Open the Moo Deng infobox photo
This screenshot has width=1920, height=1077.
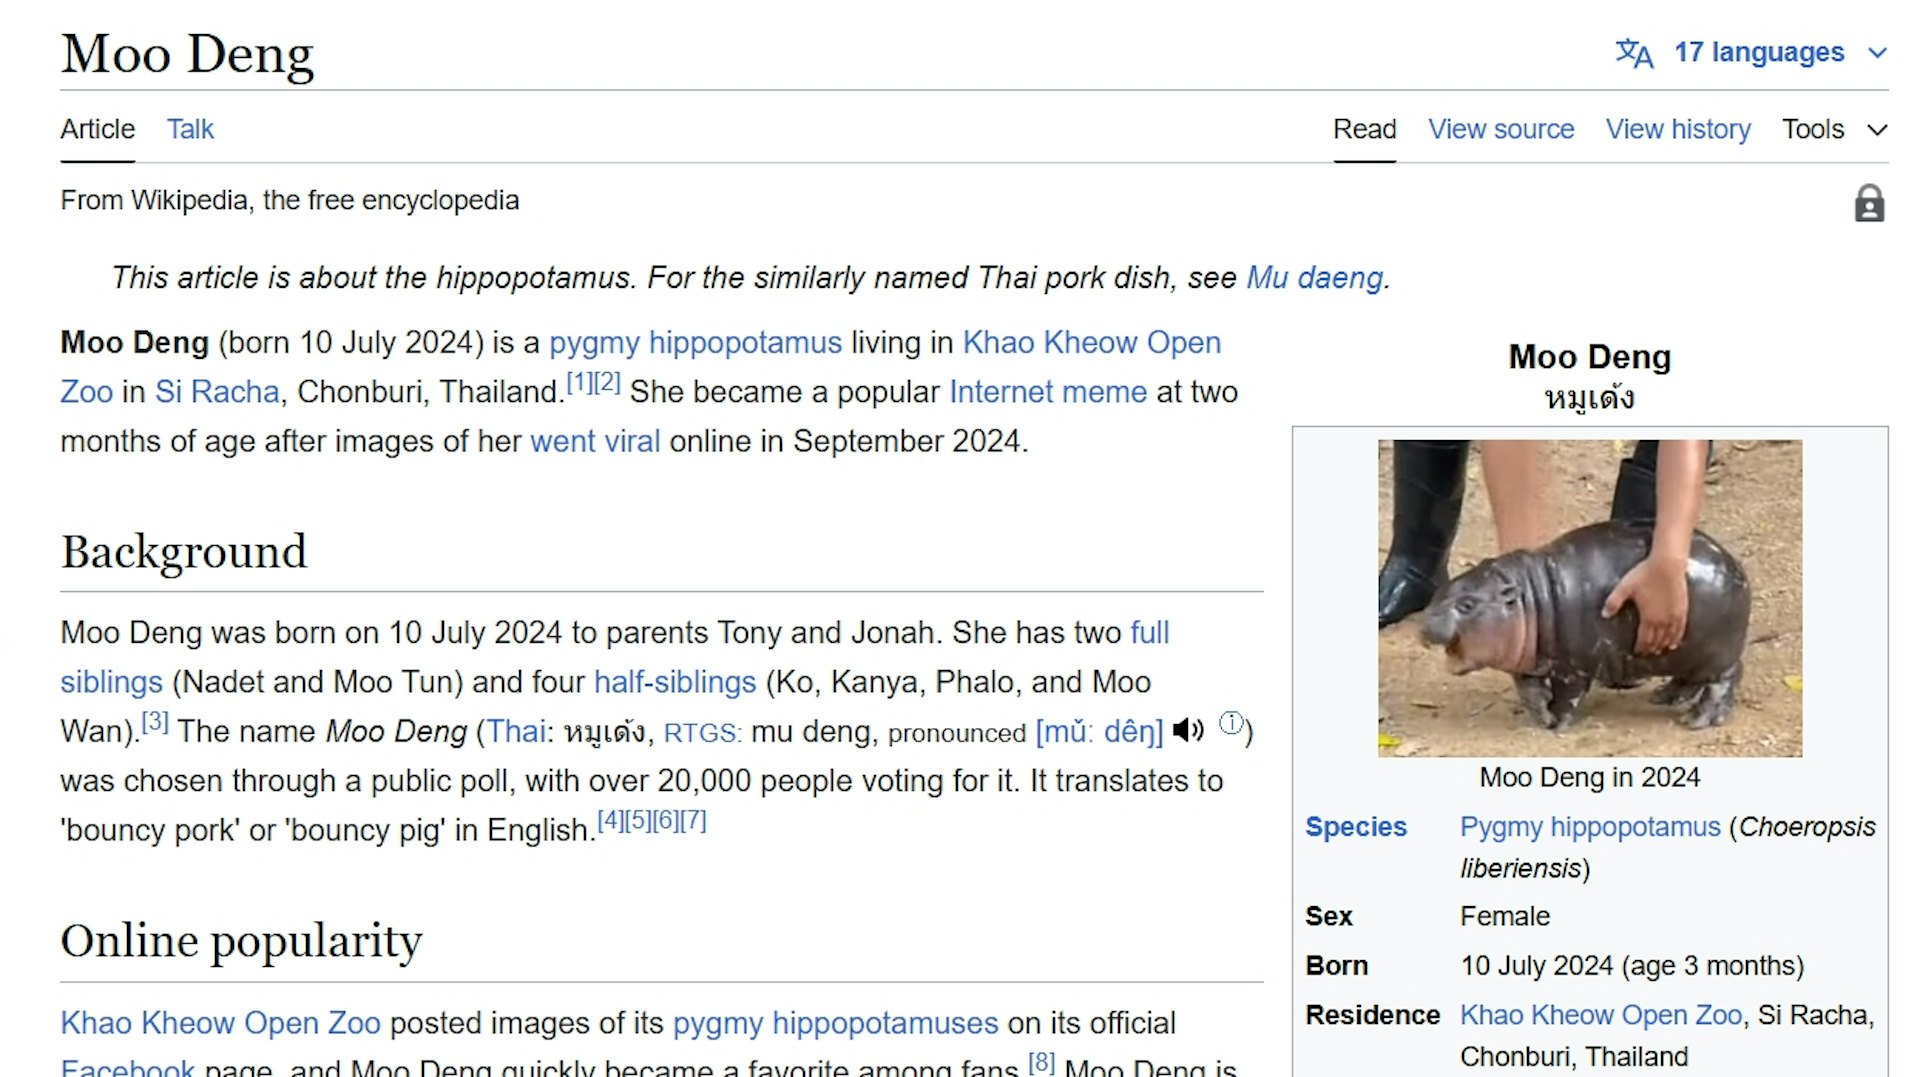pyautogui.click(x=1590, y=598)
